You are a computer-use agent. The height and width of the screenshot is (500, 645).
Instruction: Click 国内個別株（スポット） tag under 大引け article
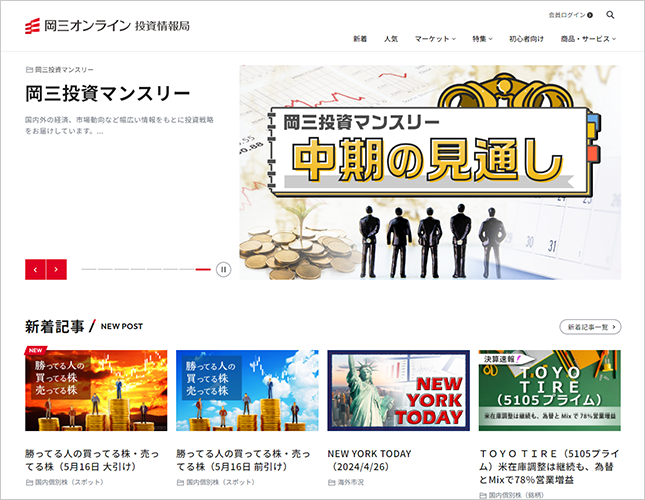(x=65, y=482)
